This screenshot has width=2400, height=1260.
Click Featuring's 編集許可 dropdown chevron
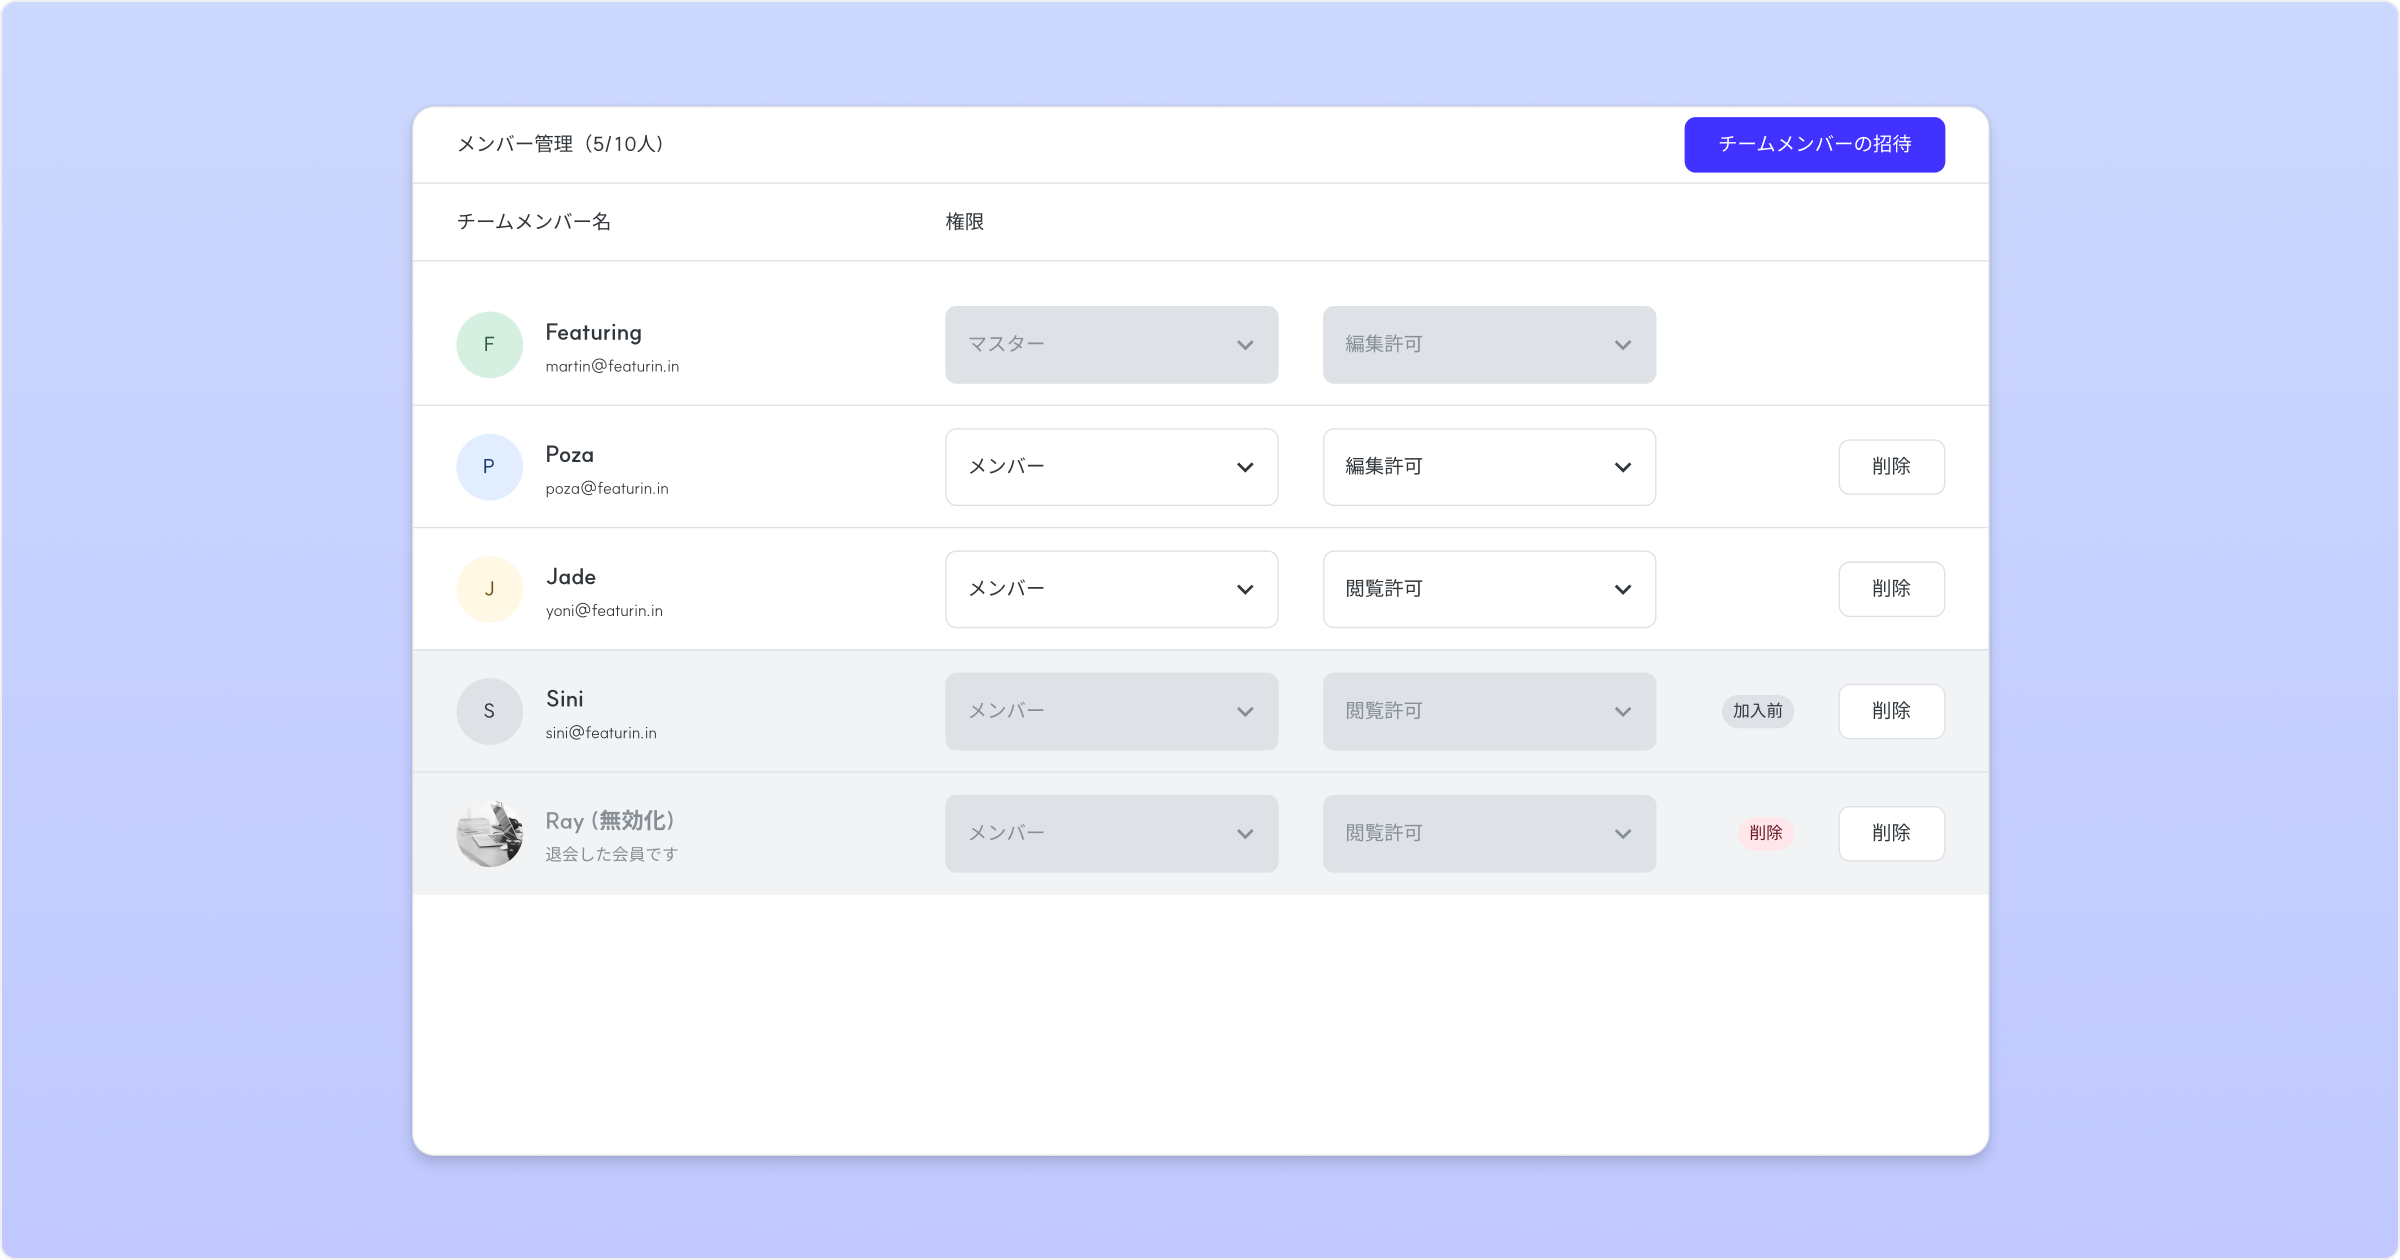[x=1622, y=345]
